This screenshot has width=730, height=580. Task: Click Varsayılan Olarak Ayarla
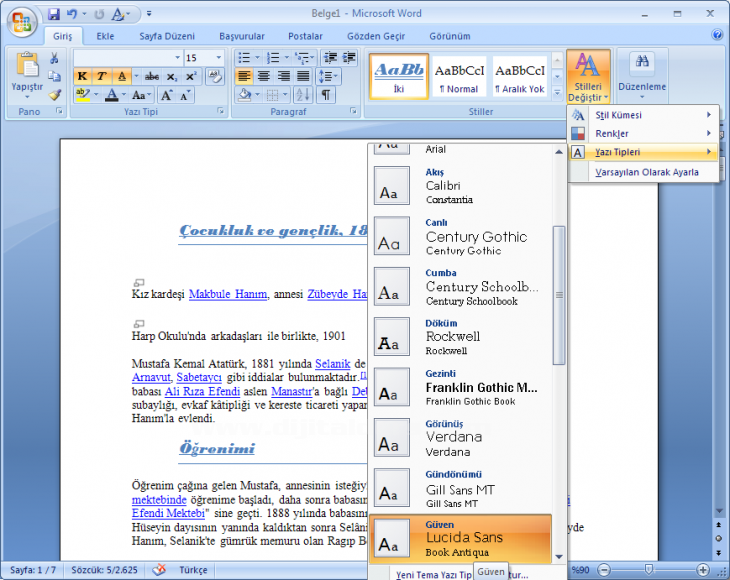click(646, 172)
